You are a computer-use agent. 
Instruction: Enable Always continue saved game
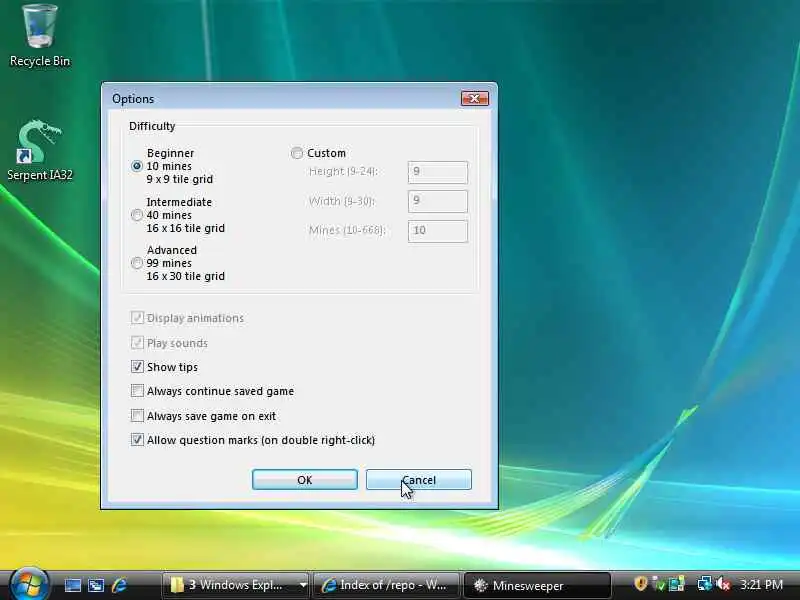137,391
